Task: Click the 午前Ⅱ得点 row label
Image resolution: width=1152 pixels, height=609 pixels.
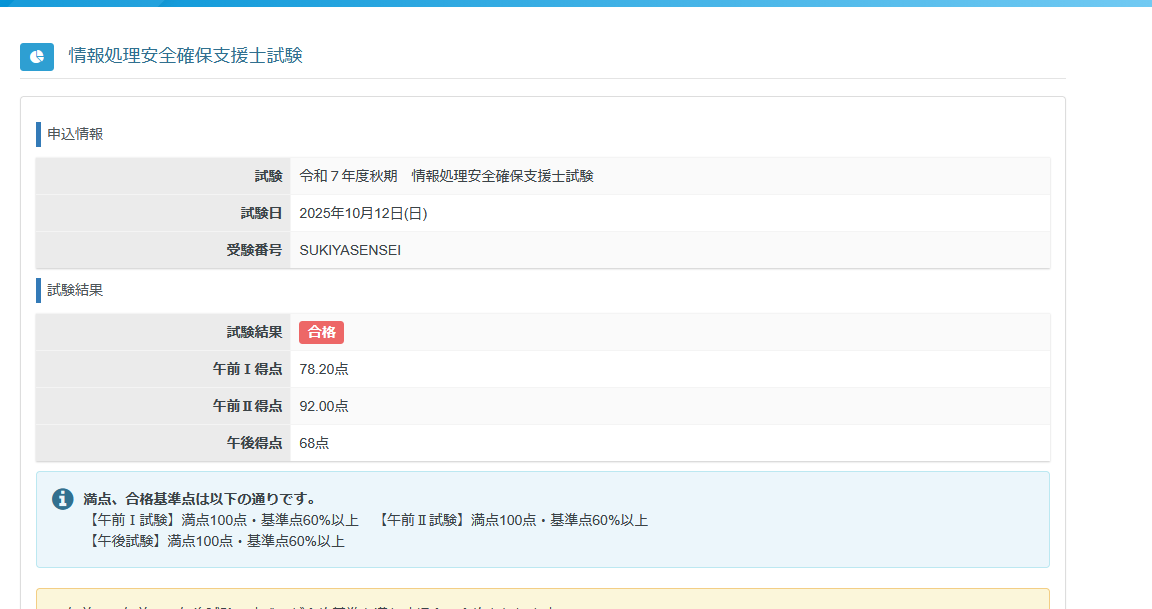Action: pos(248,406)
